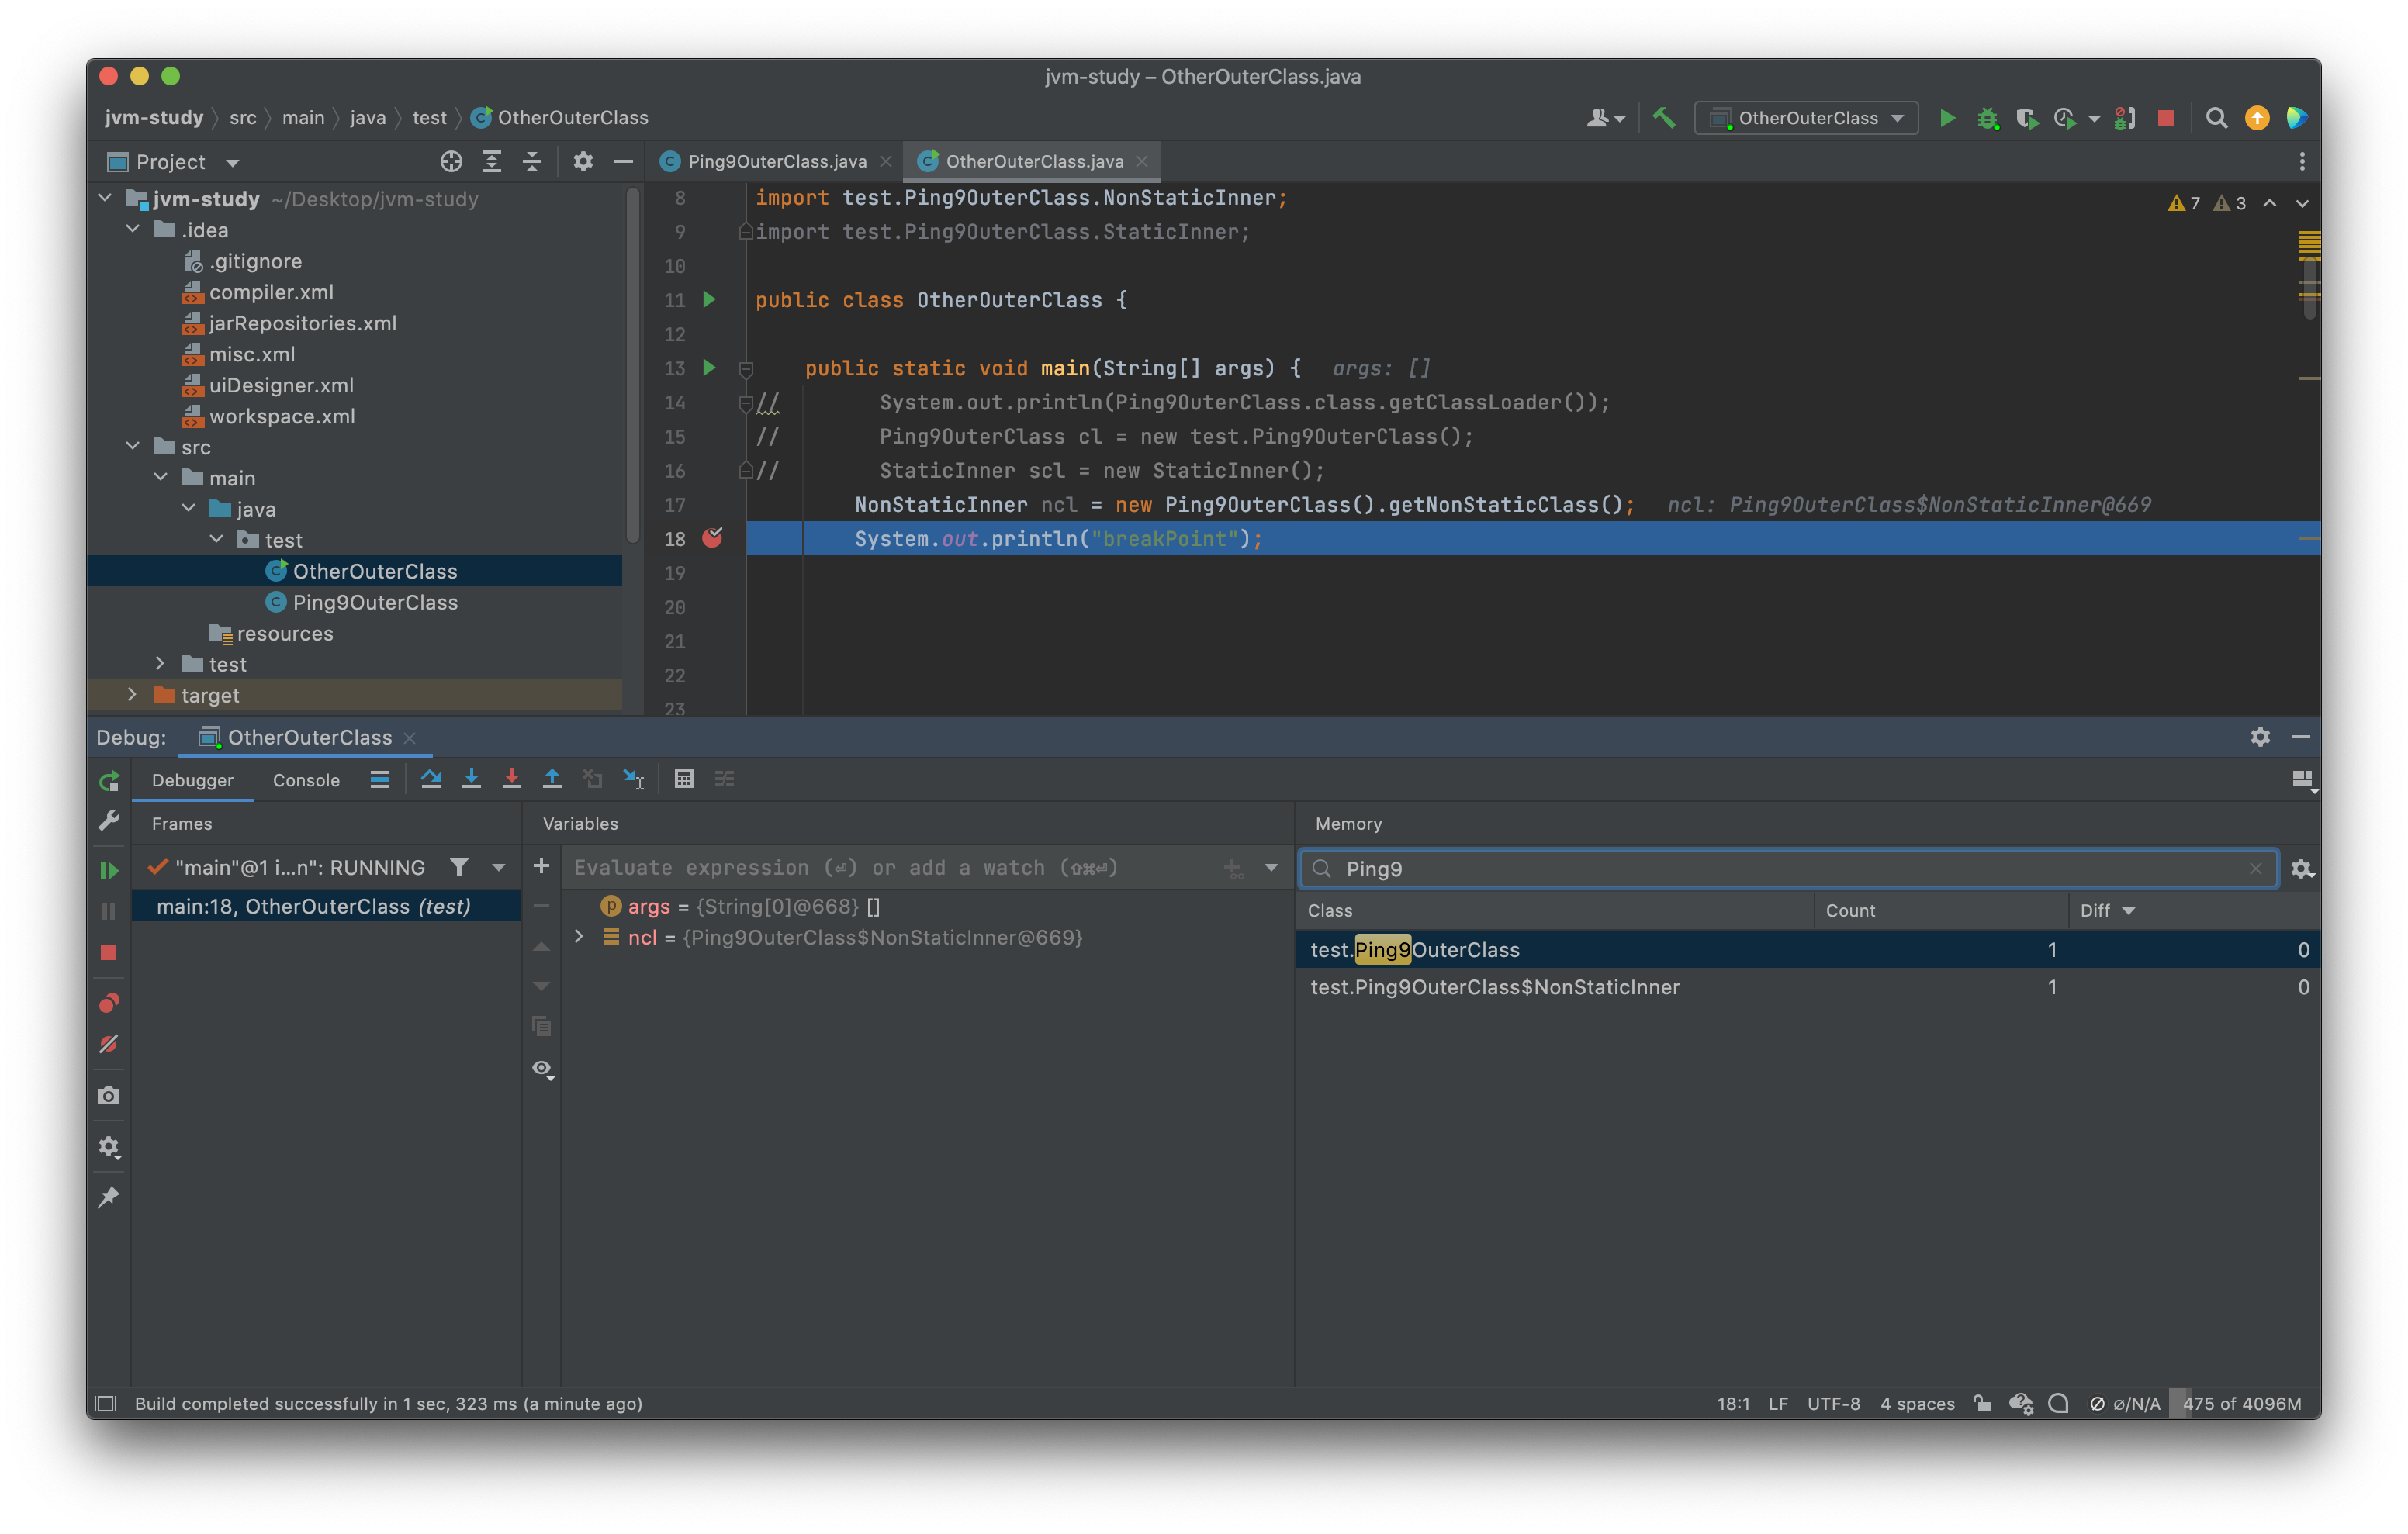
Task: Open View Breakpoints in debug sidebar
Action: (109, 1003)
